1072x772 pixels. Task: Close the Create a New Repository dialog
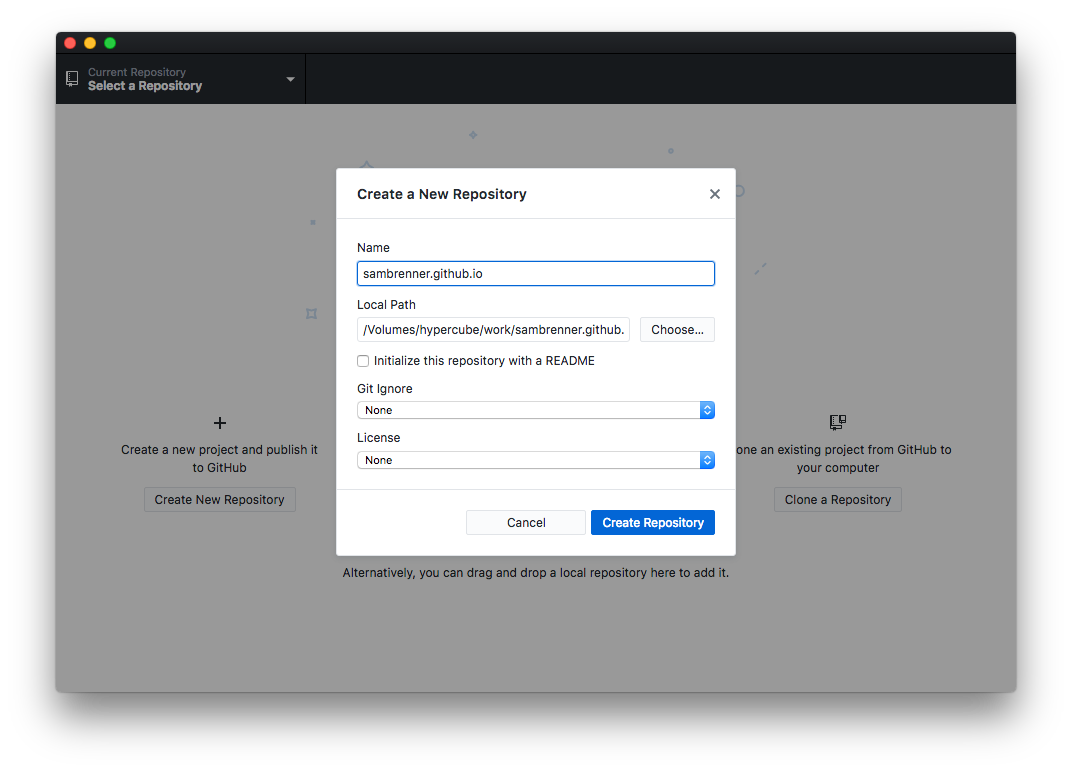coord(714,194)
